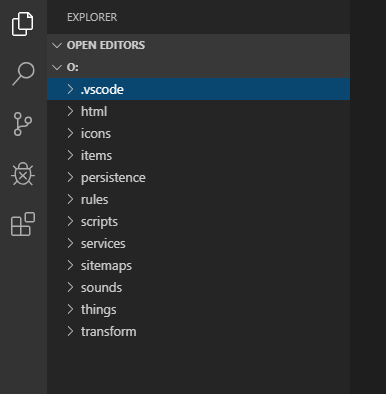The image size is (386, 394).
Task: Expand the scripts folder chevron
Action: click(70, 221)
